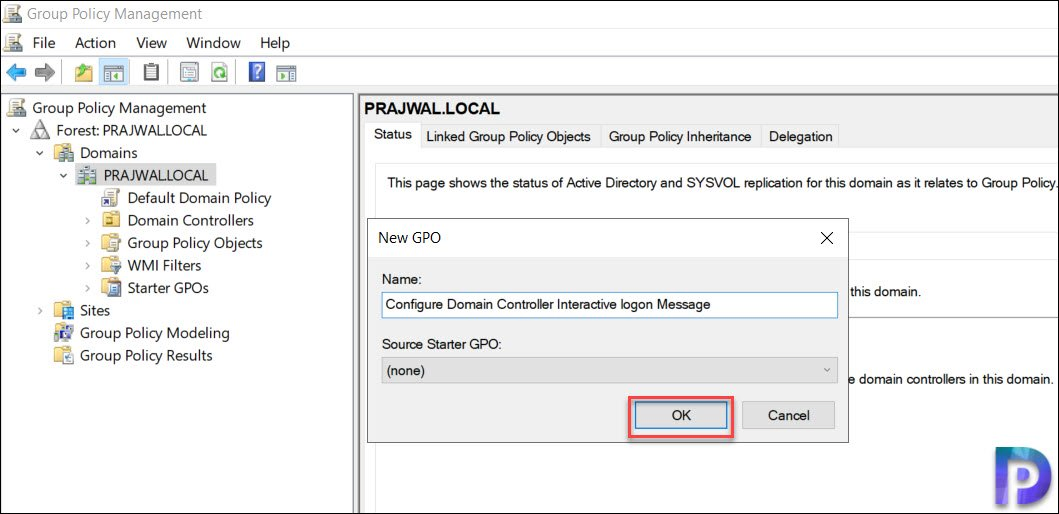Click the Forest PRAJWAL.LOCAL triangle icon

pos(41,130)
